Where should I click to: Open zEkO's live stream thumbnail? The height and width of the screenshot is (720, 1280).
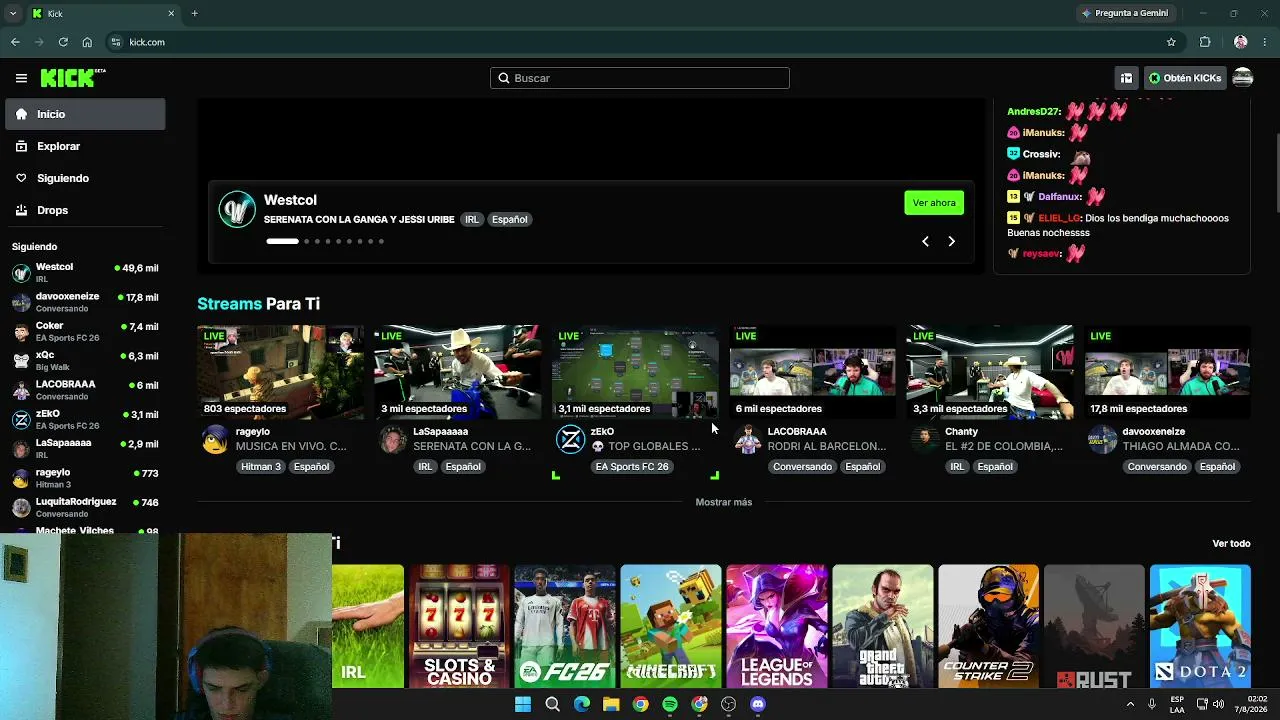point(635,372)
